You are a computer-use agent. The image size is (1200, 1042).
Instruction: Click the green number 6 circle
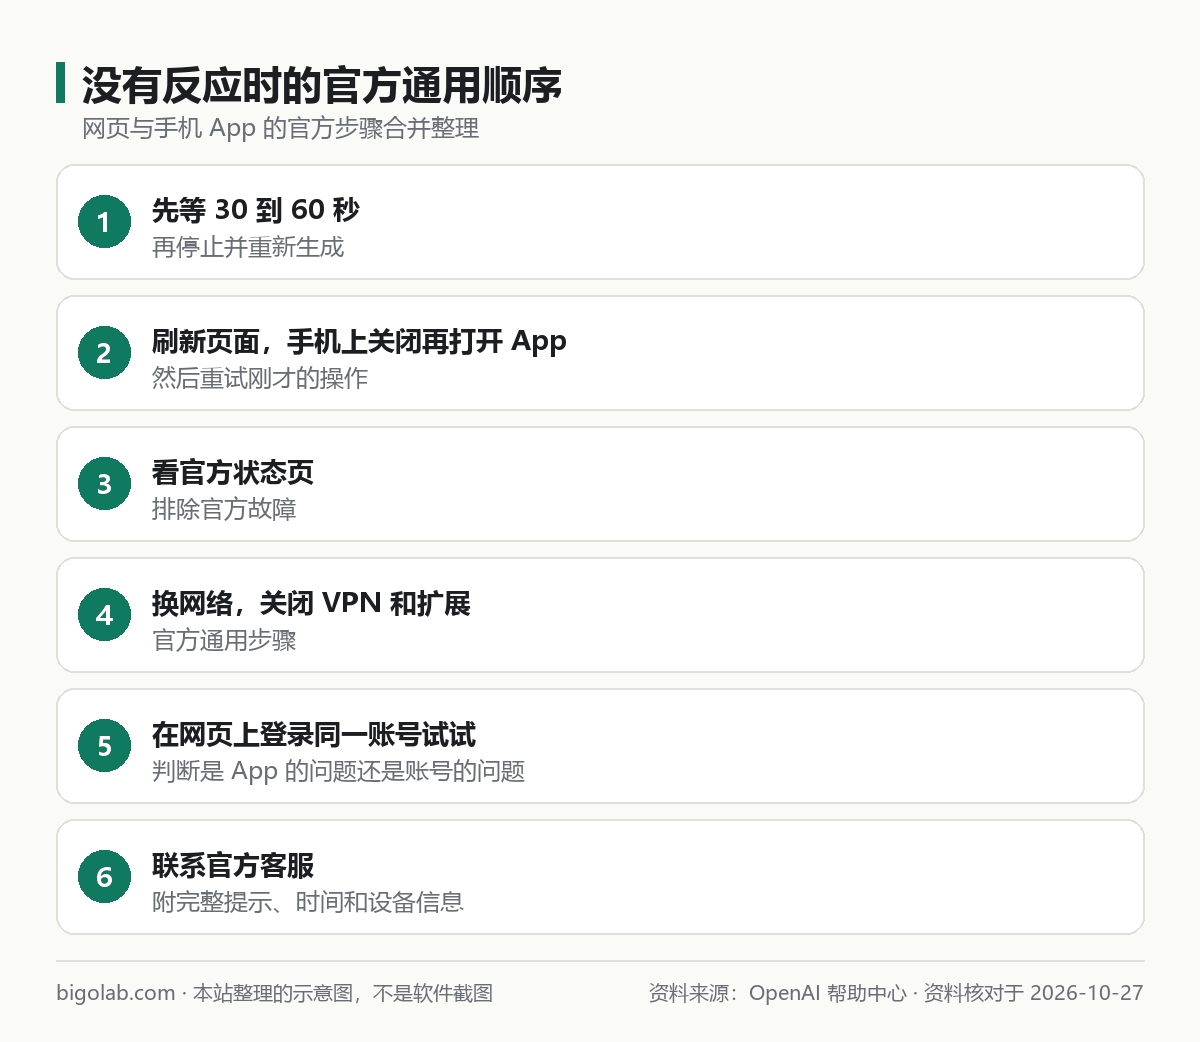(104, 877)
